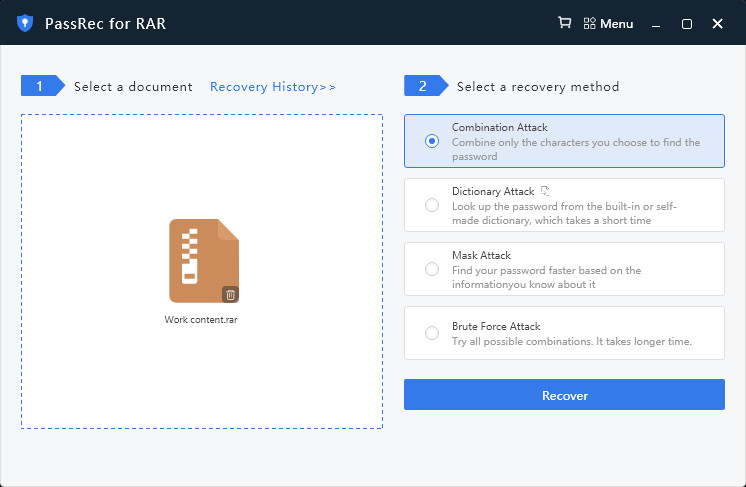Screen dimensions: 746x487
Task: Open the Recovery History link
Action: click(x=273, y=87)
